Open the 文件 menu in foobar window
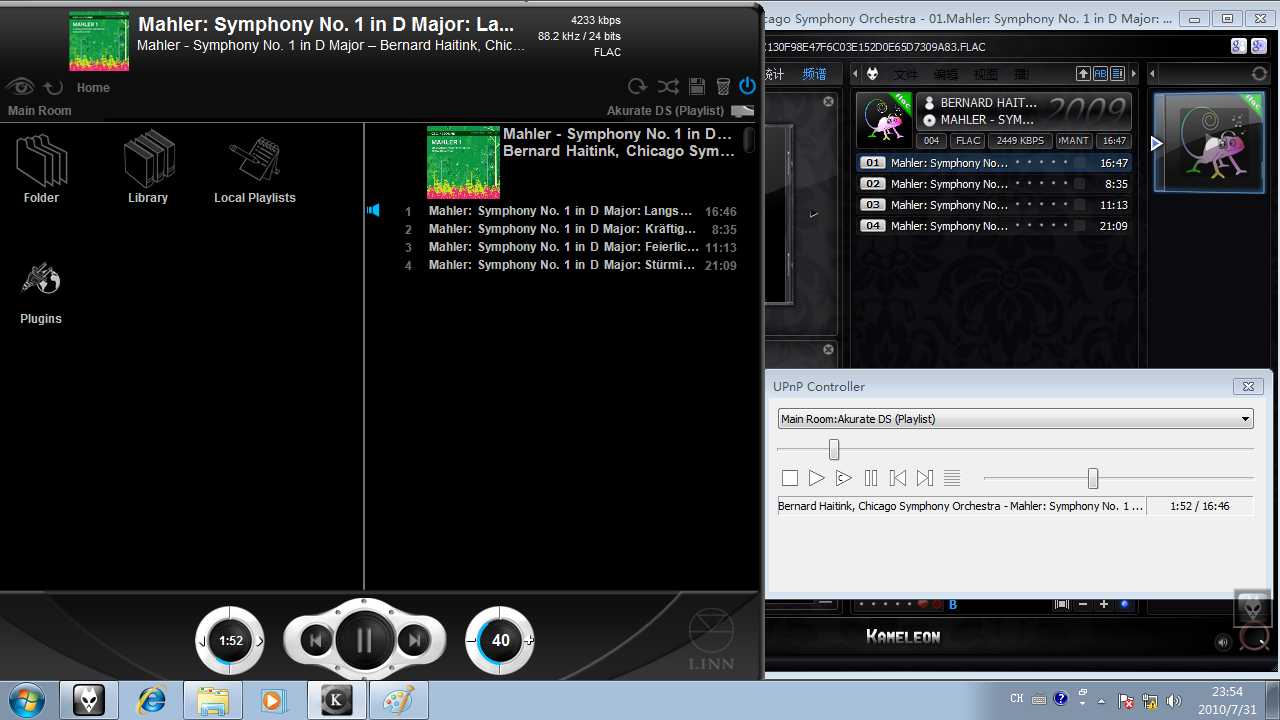Viewport: 1280px width, 720px height. coord(905,74)
